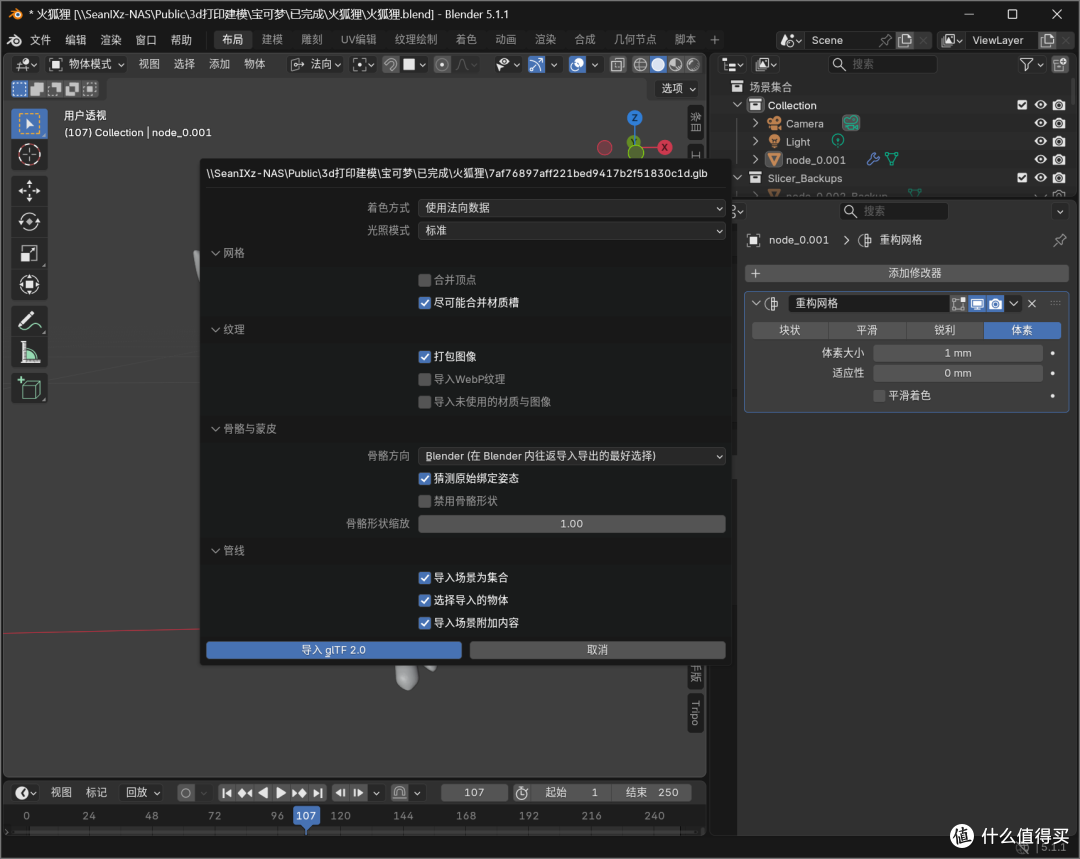The image size is (1080, 859).
Task: Enable 禁用骨骼形状 checkbox
Action: [x=425, y=501]
